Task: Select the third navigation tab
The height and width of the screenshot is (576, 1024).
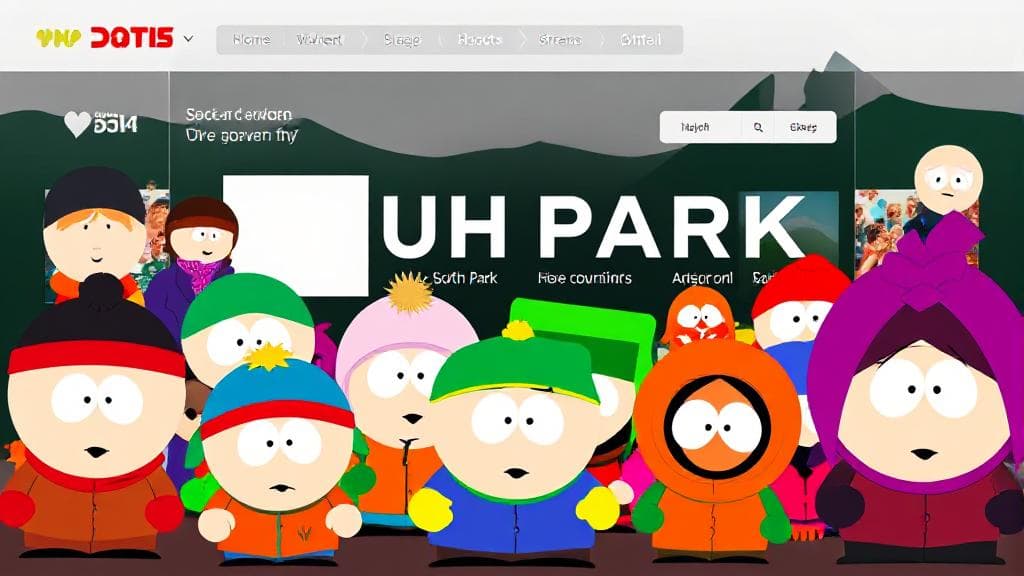Action: [x=402, y=40]
